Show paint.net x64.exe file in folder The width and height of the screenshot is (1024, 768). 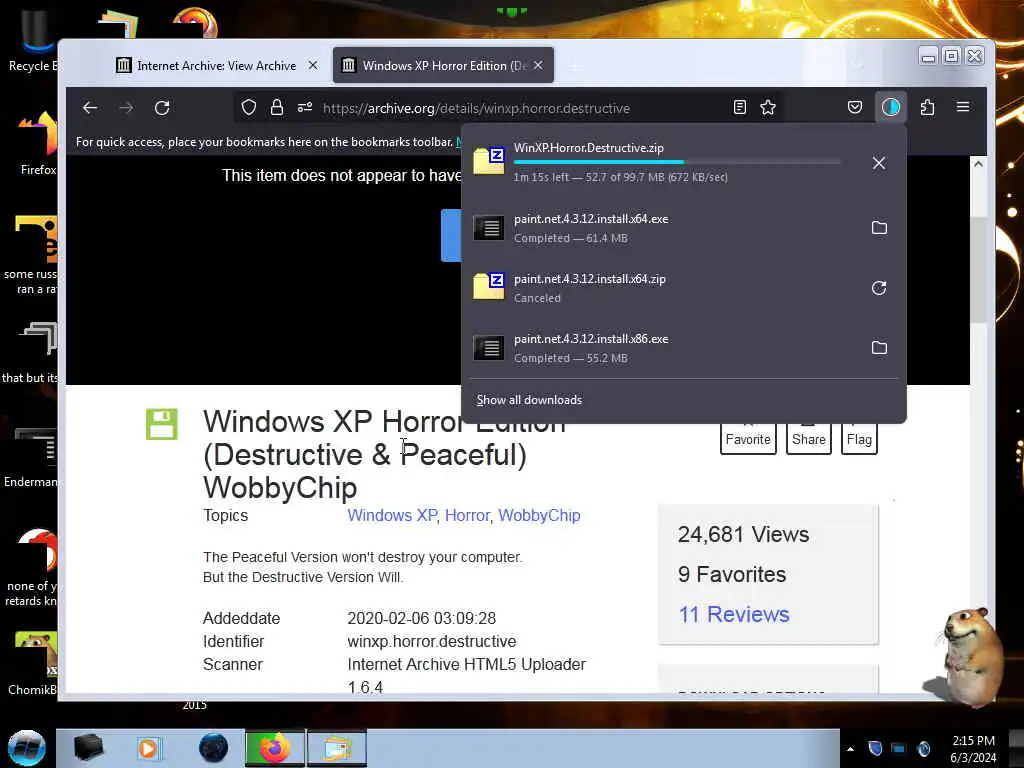pos(879,227)
